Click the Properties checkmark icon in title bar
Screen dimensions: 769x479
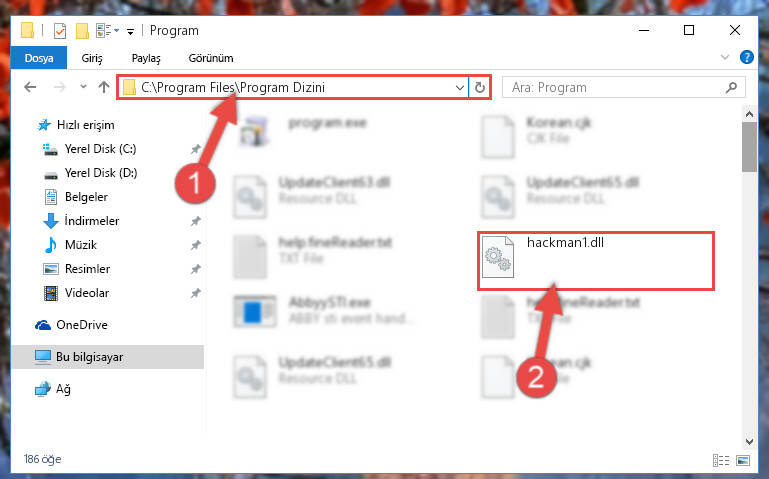coord(60,31)
